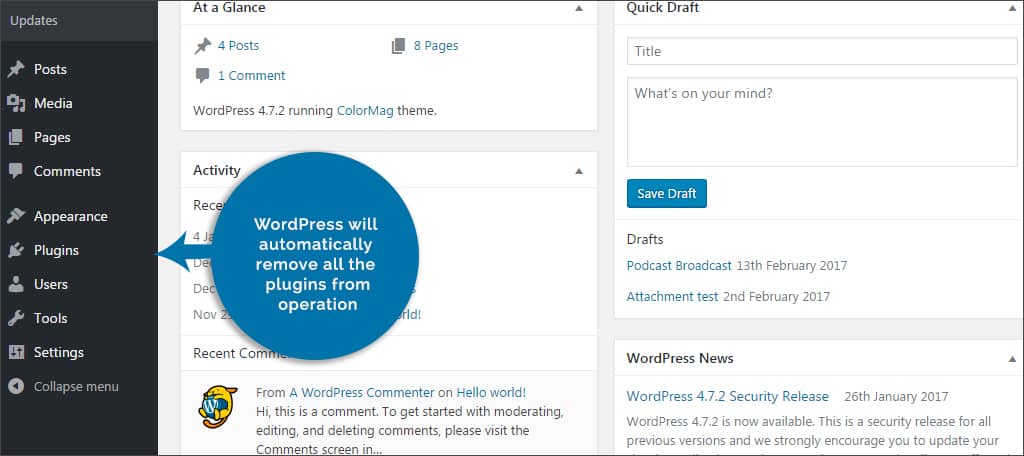Collapse the Quick Draft panel
Viewport: 1024px width, 456px height.
[1012, 8]
